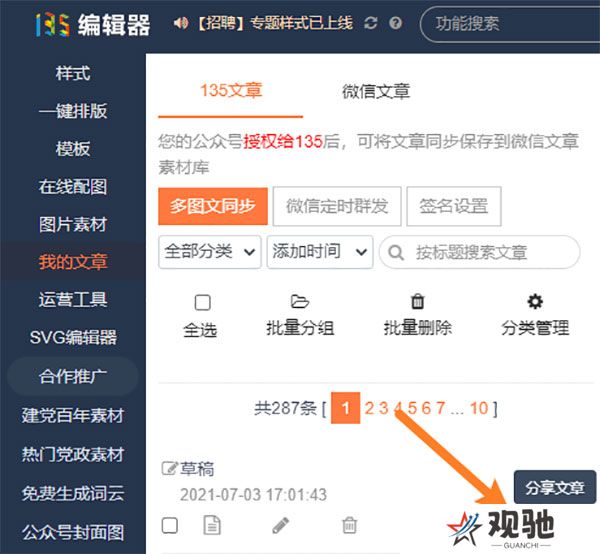The image size is (600, 554).
Task: Expand the 添加时间 sort dropdown
Action: [x=320, y=252]
